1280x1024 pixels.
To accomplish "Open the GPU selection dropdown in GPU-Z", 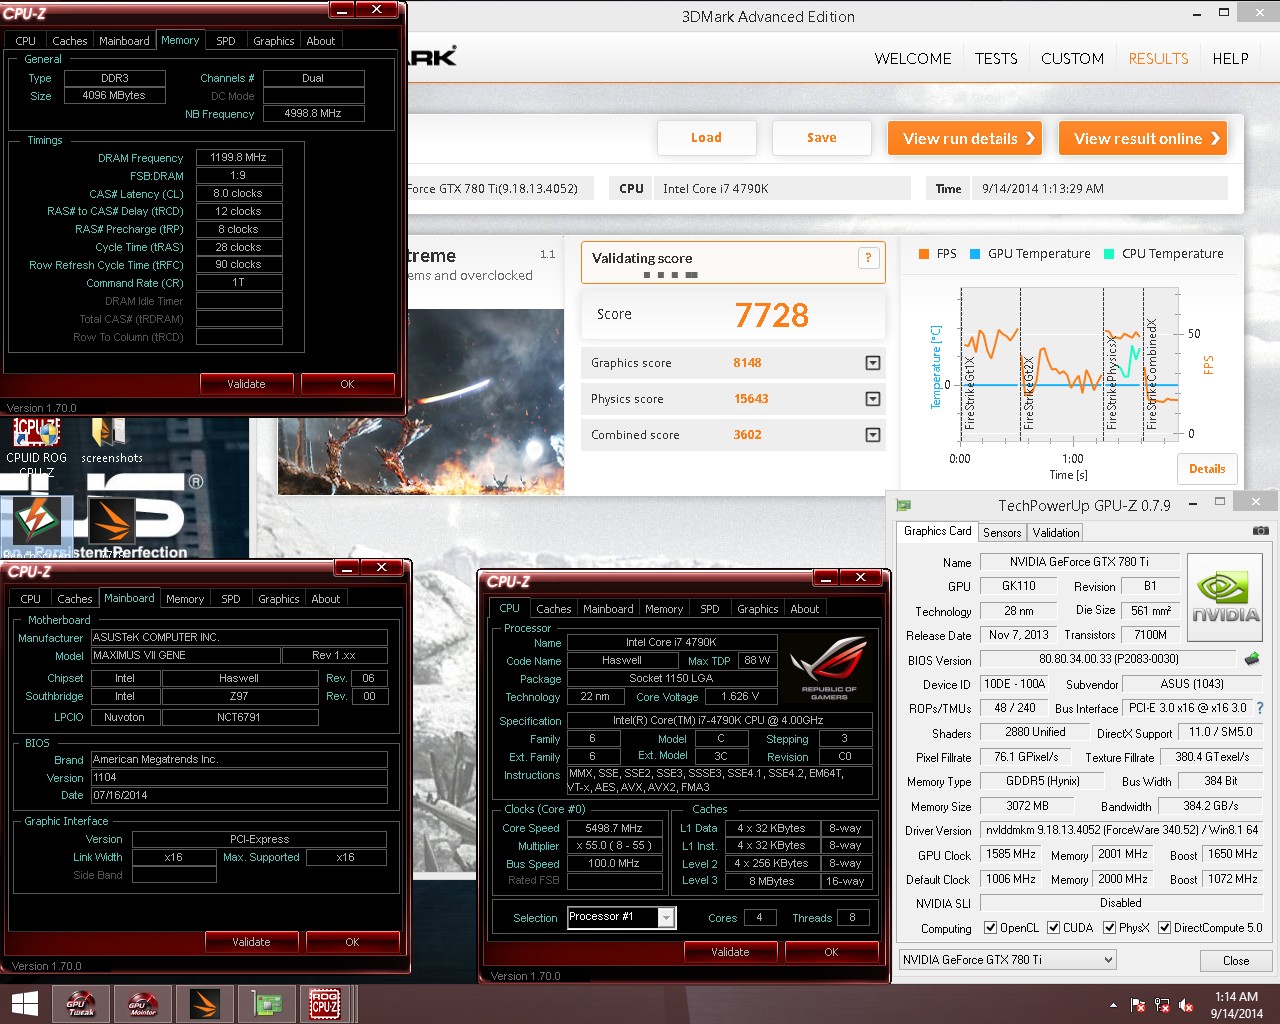I will coord(1007,960).
